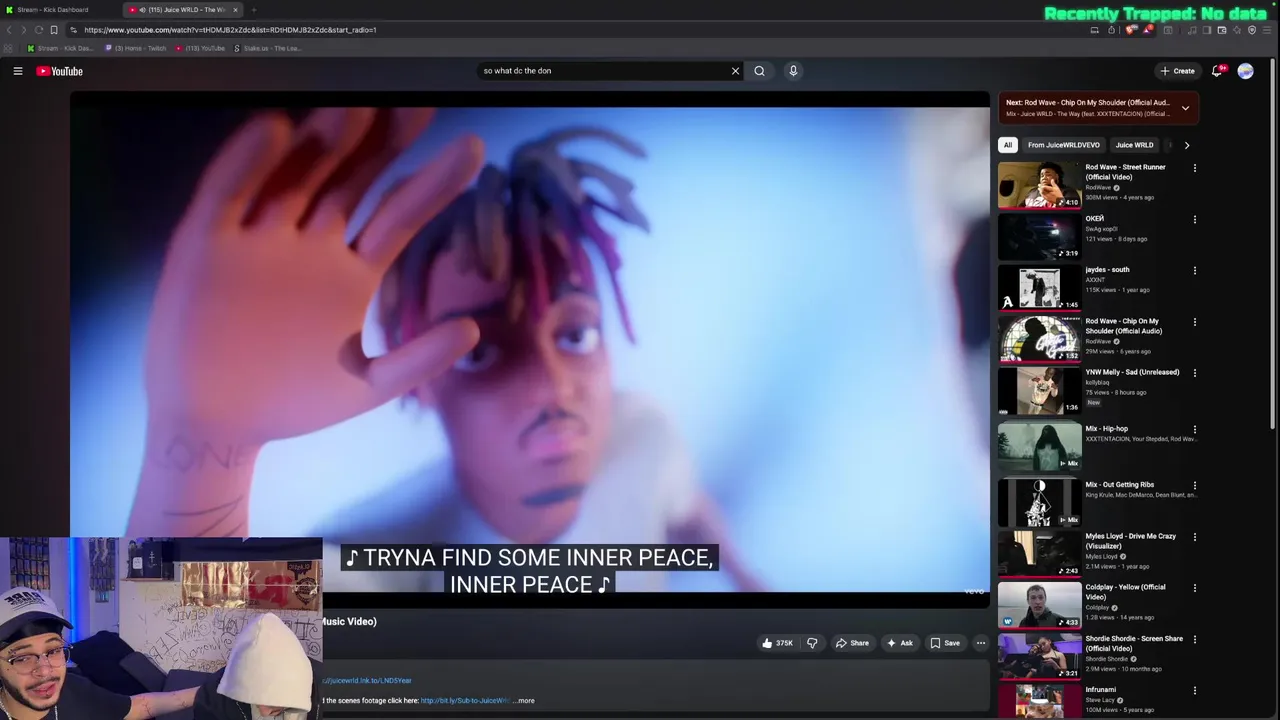Expand the Next up mix playlist panel
Viewport: 1280px width, 720px height.
(1185, 108)
